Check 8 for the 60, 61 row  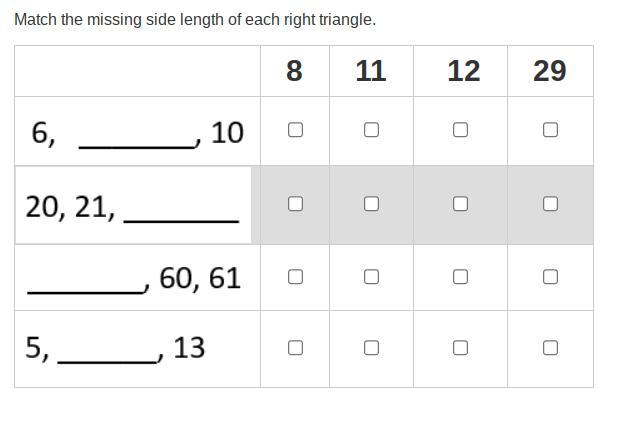[295, 277]
